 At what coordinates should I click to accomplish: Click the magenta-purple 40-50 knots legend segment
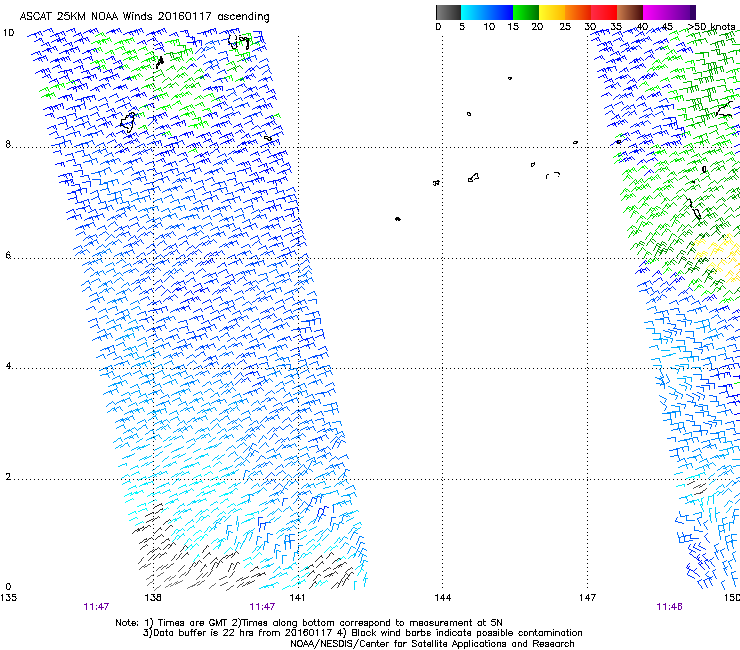point(666,12)
